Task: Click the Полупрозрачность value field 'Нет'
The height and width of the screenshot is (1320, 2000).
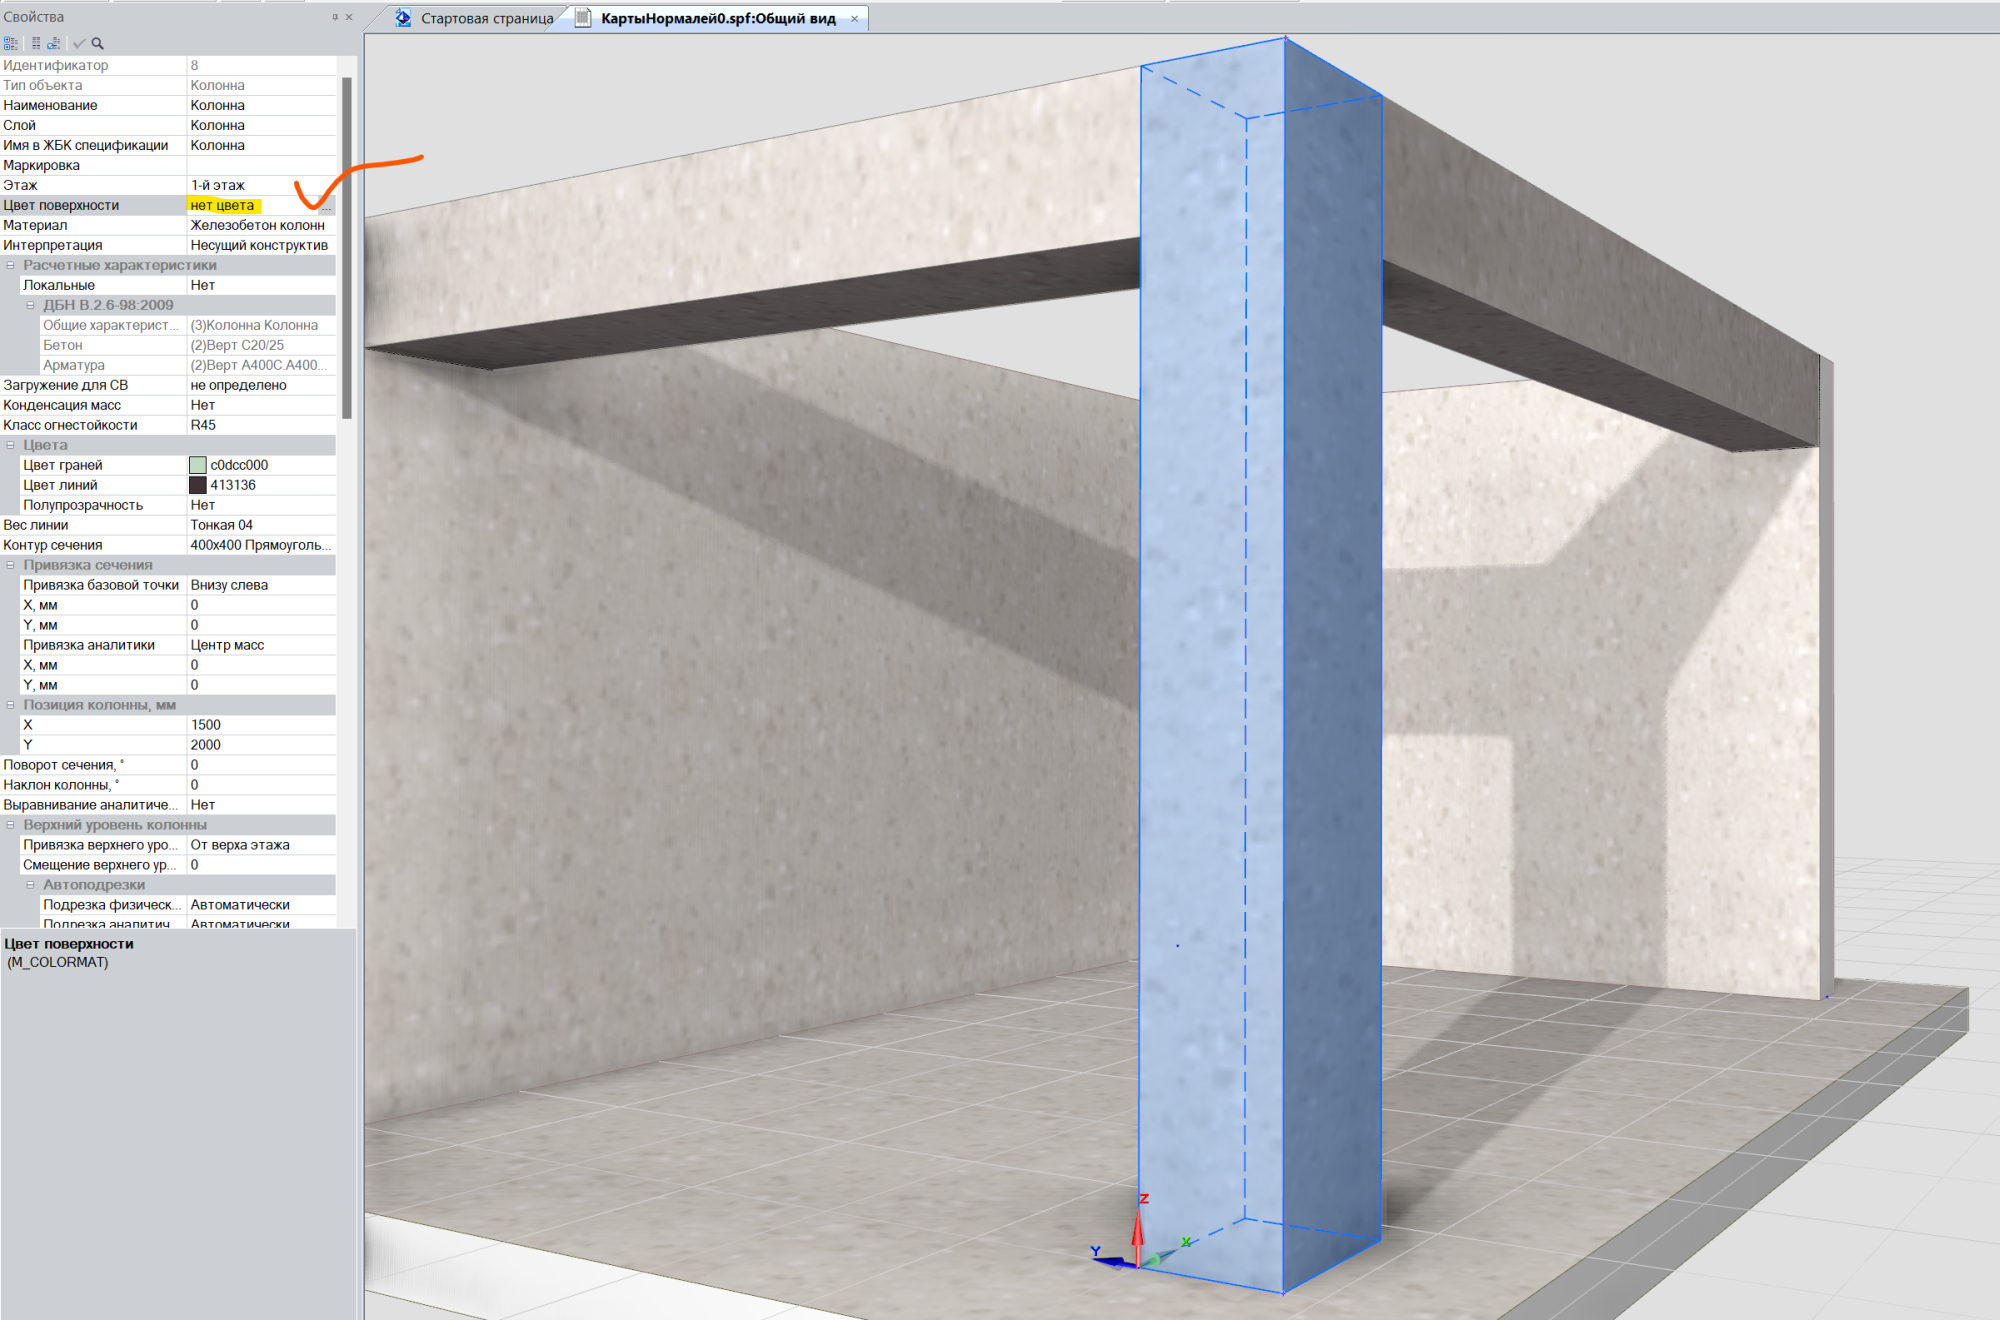Action: [260, 505]
